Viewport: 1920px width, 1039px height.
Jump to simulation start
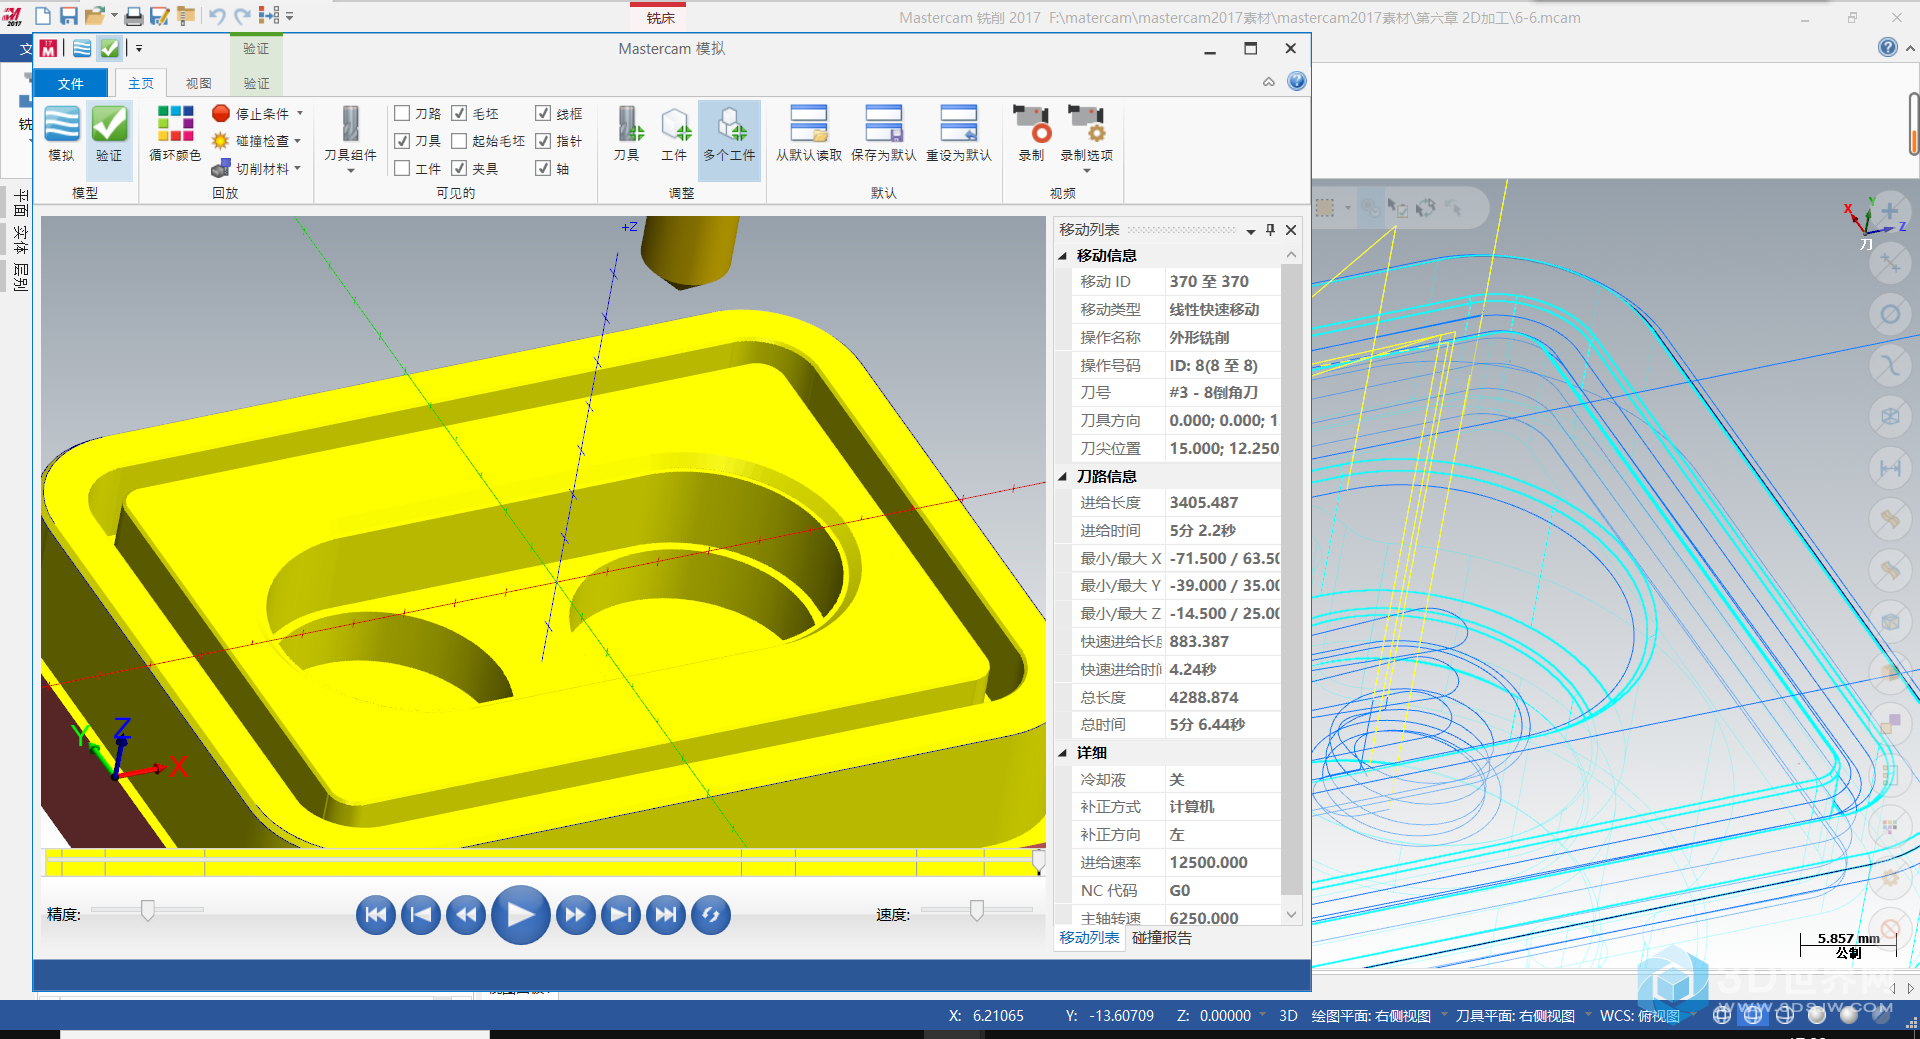click(x=375, y=914)
